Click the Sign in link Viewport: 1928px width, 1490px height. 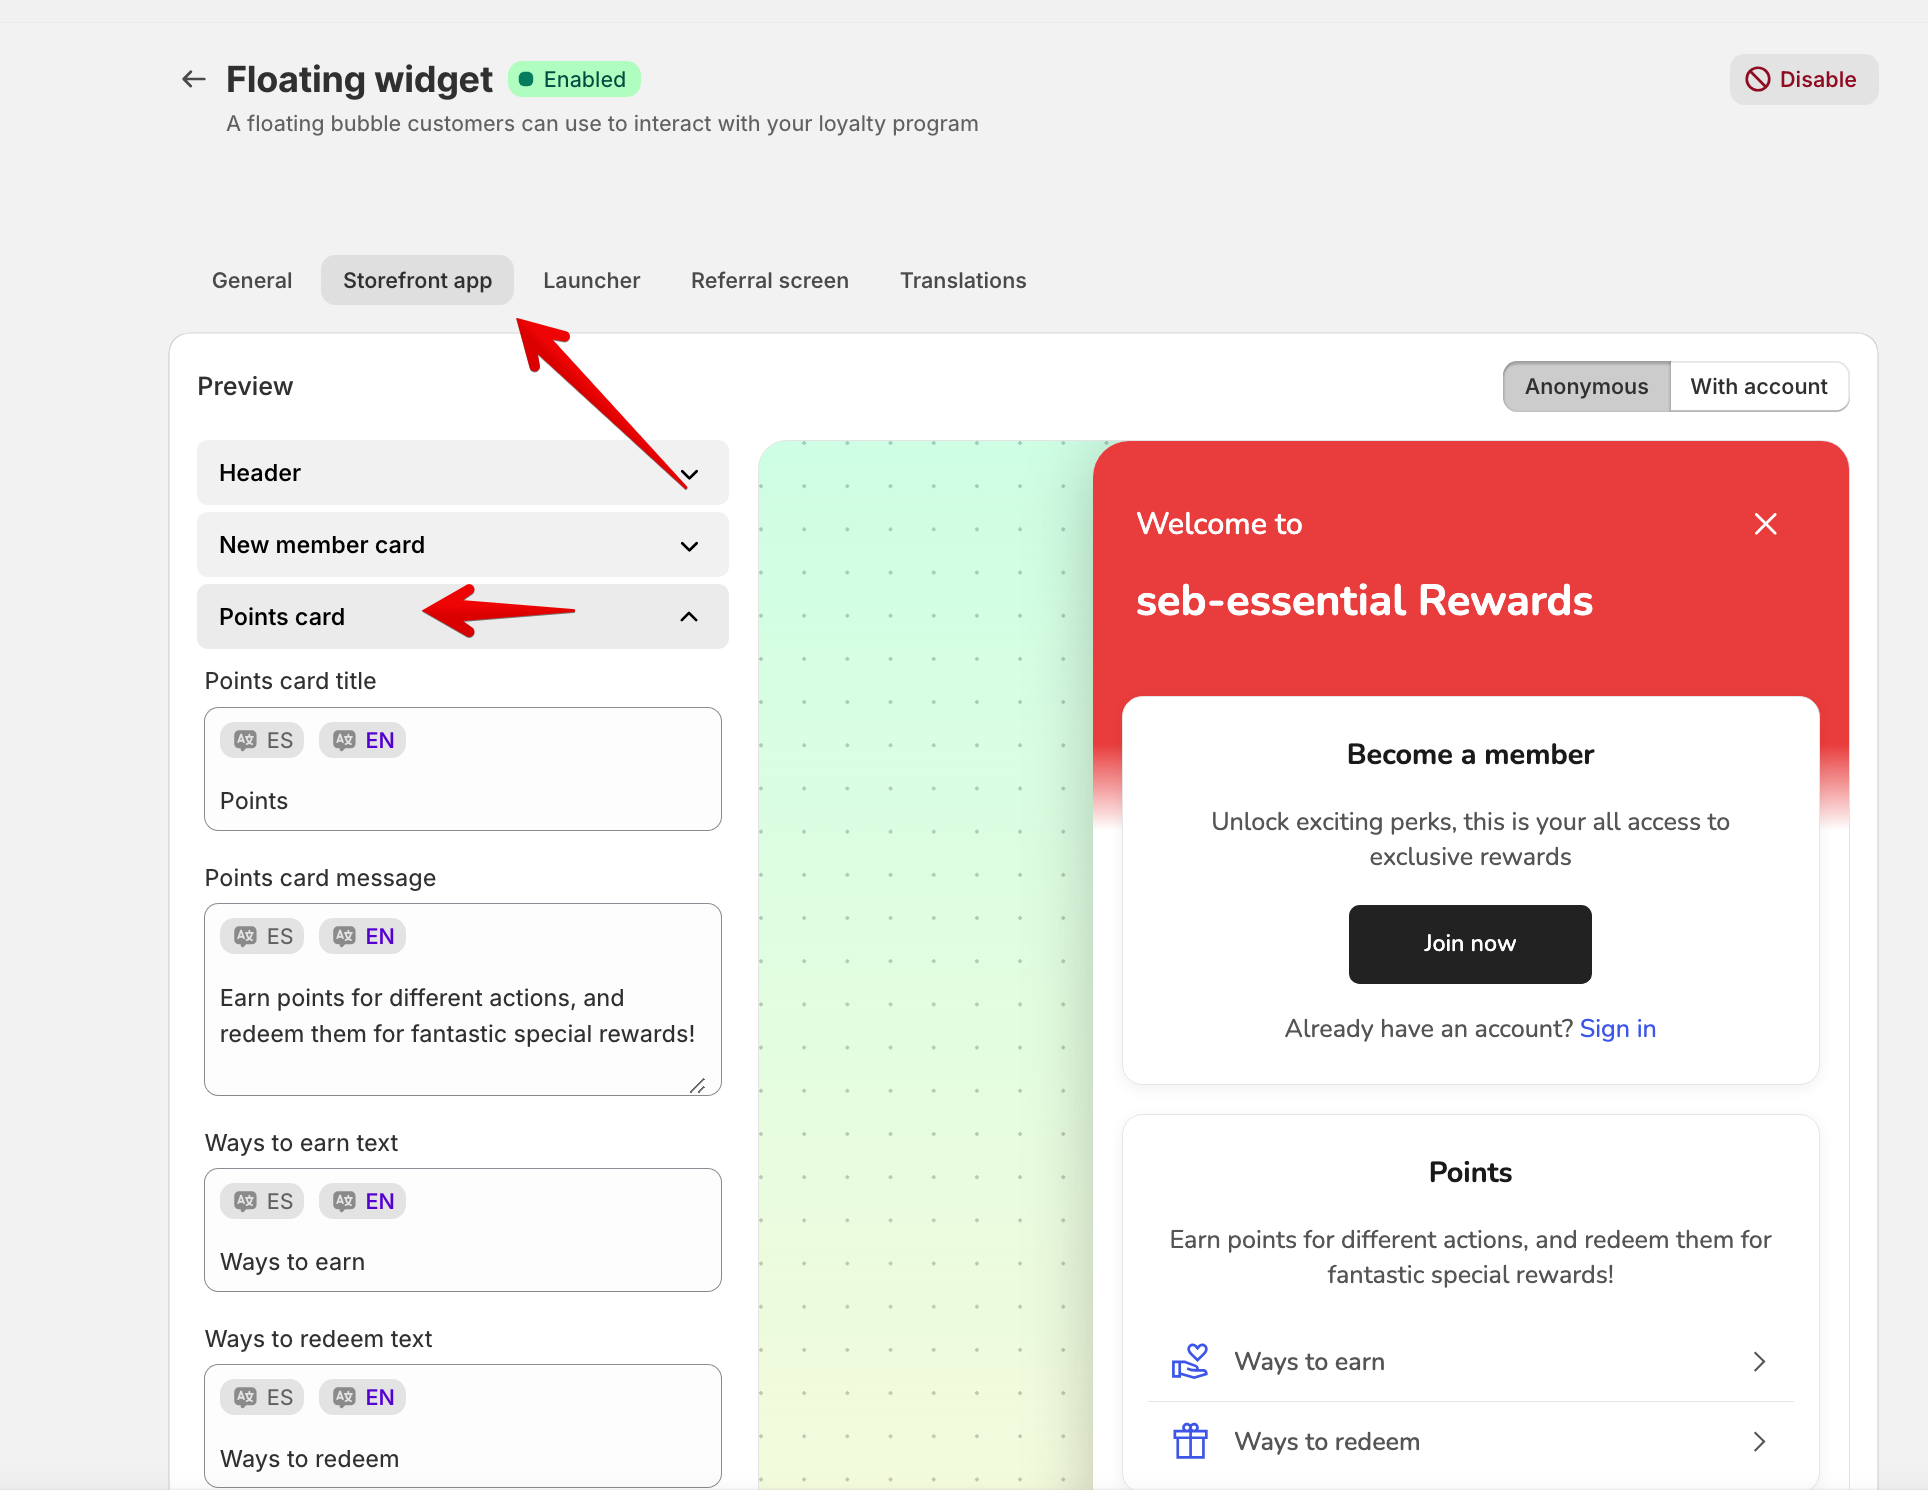click(1618, 1028)
